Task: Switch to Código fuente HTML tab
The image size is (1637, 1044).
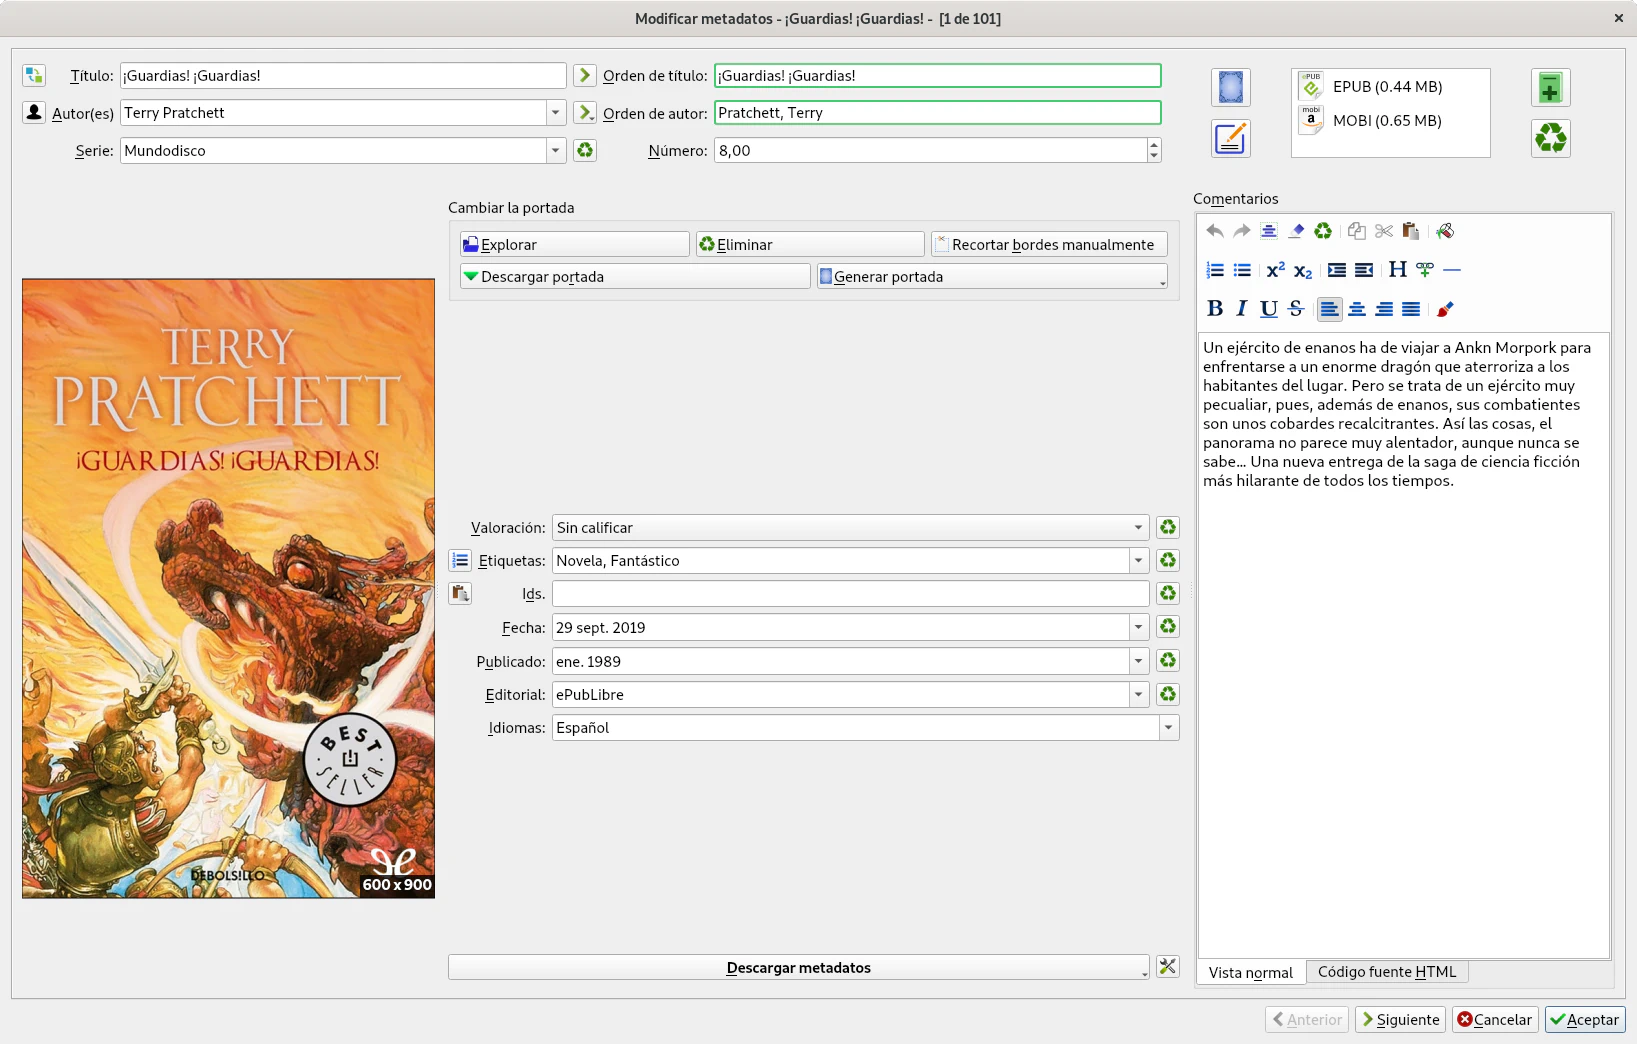Action: [1387, 971]
